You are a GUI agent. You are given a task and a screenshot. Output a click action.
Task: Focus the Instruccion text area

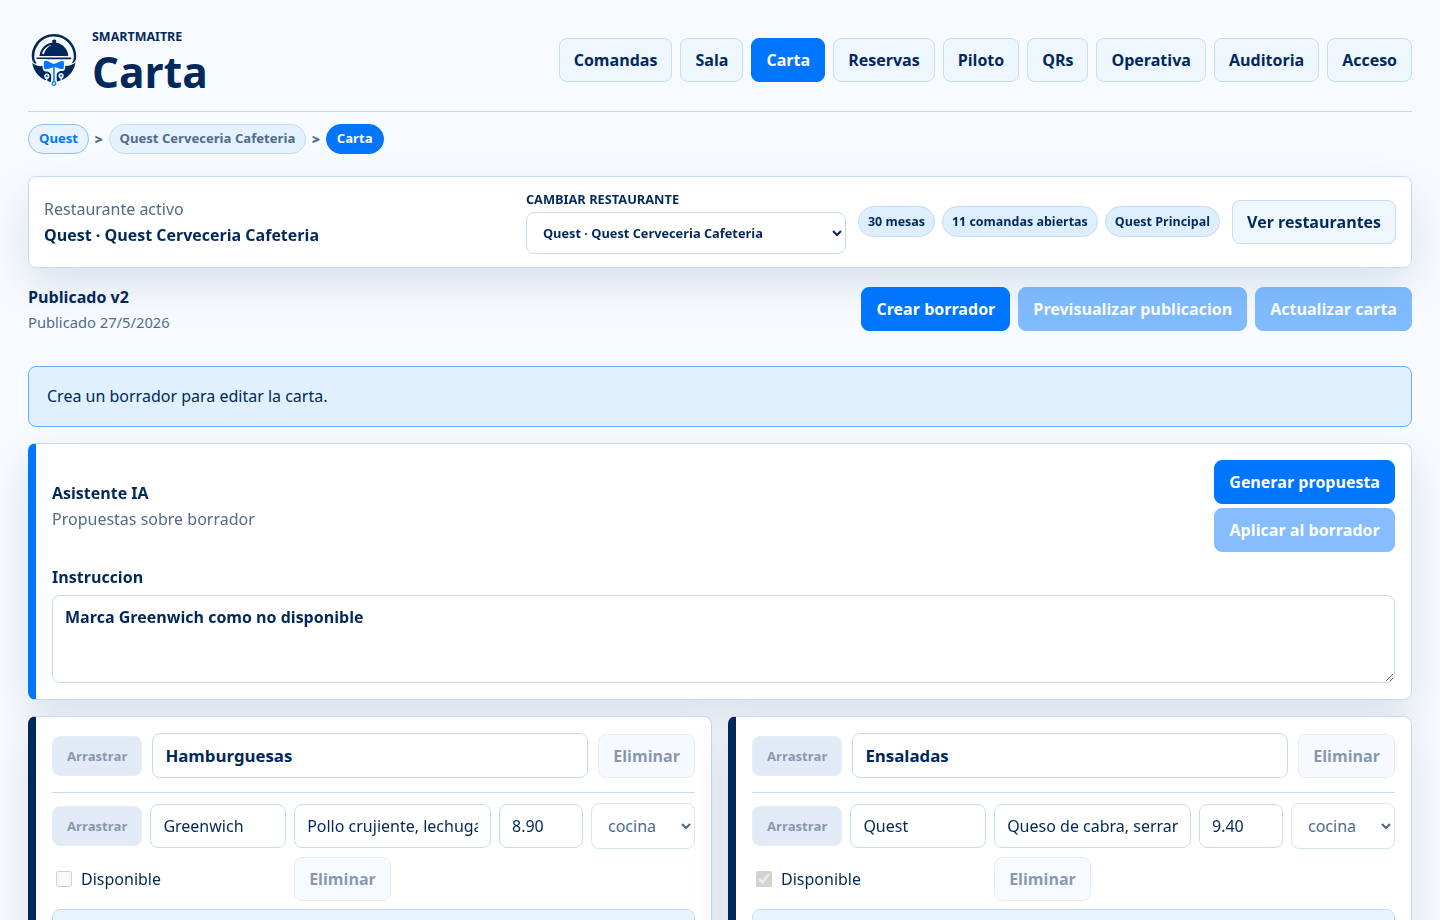723,639
